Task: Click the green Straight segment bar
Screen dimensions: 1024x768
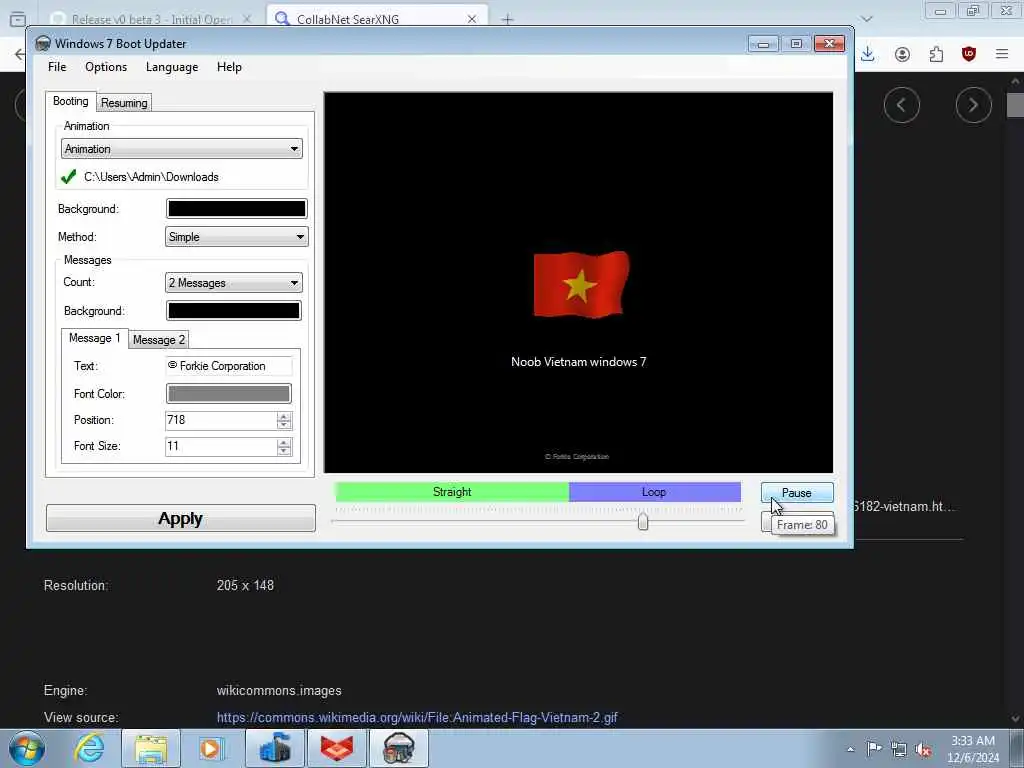Action: (x=452, y=492)
